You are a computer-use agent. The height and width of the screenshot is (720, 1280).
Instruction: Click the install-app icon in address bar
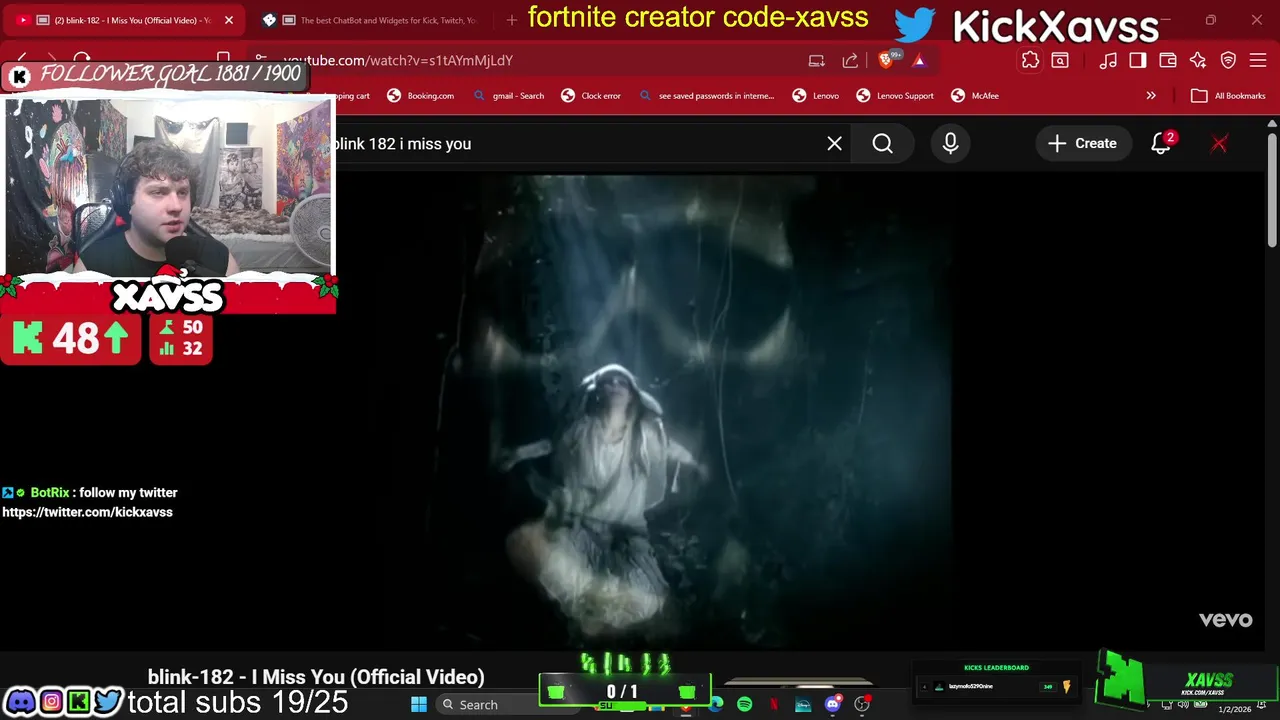coord(816,60)
